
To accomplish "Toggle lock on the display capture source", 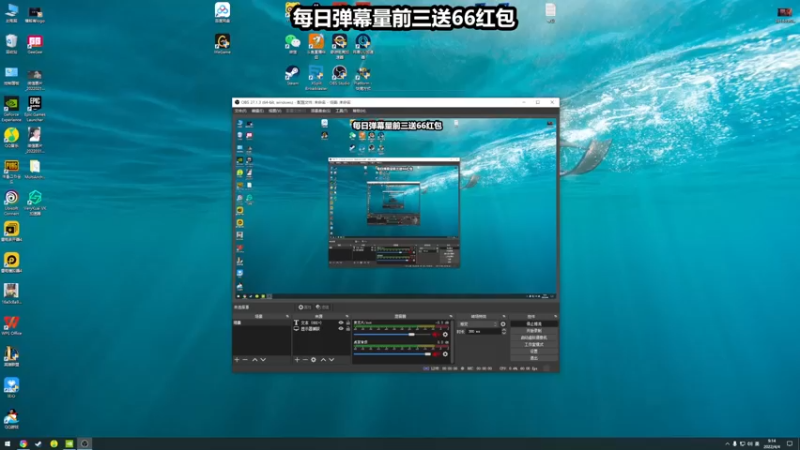I will pos(348,329).
